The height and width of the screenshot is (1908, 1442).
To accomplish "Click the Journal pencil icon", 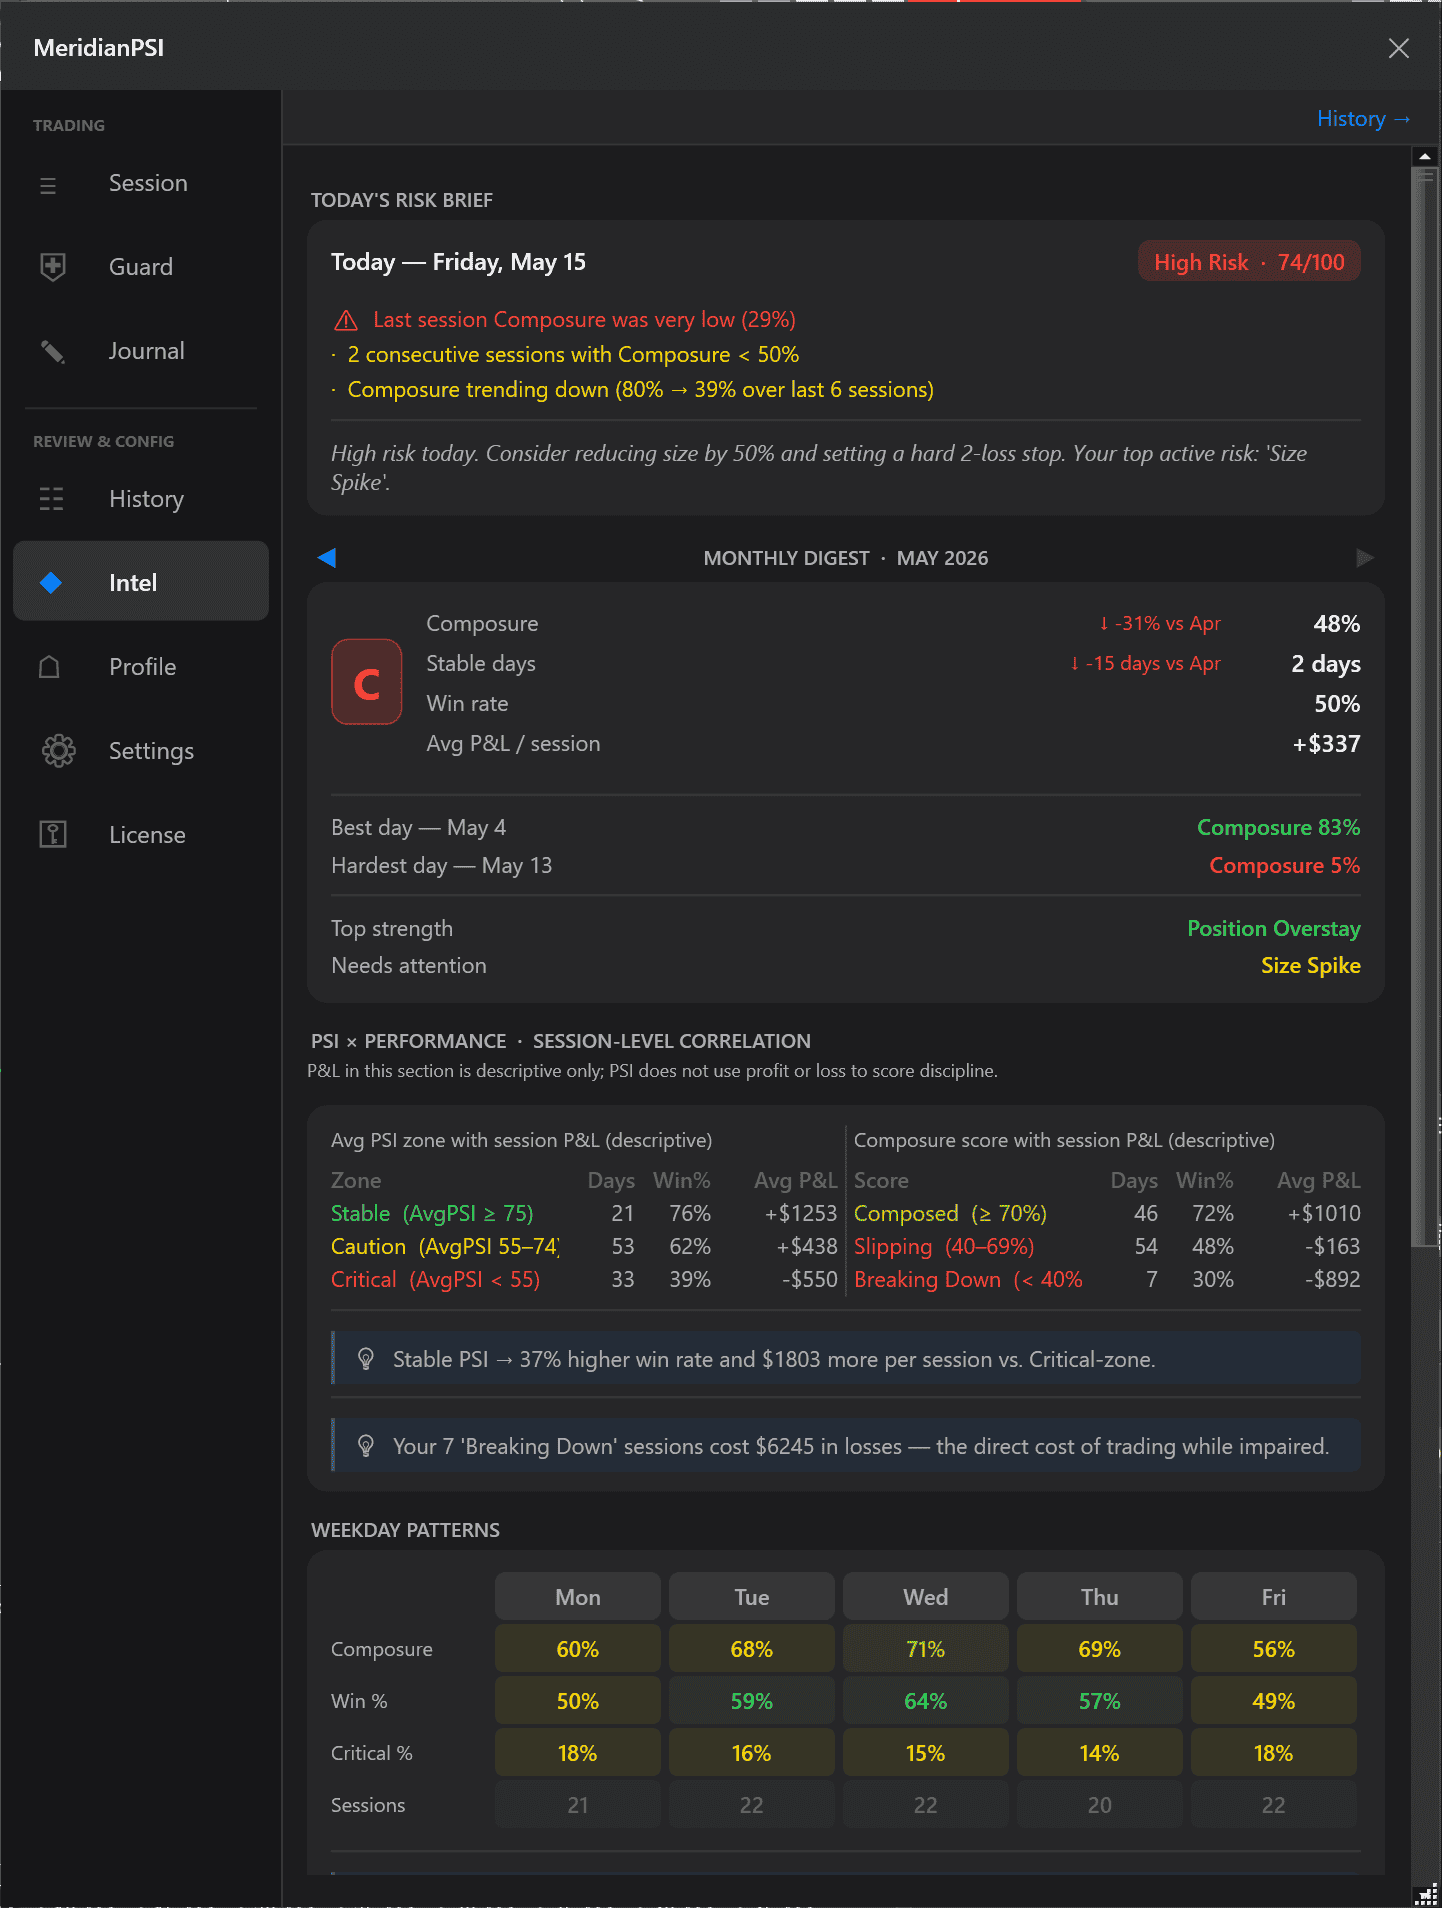I will point(52,351).
